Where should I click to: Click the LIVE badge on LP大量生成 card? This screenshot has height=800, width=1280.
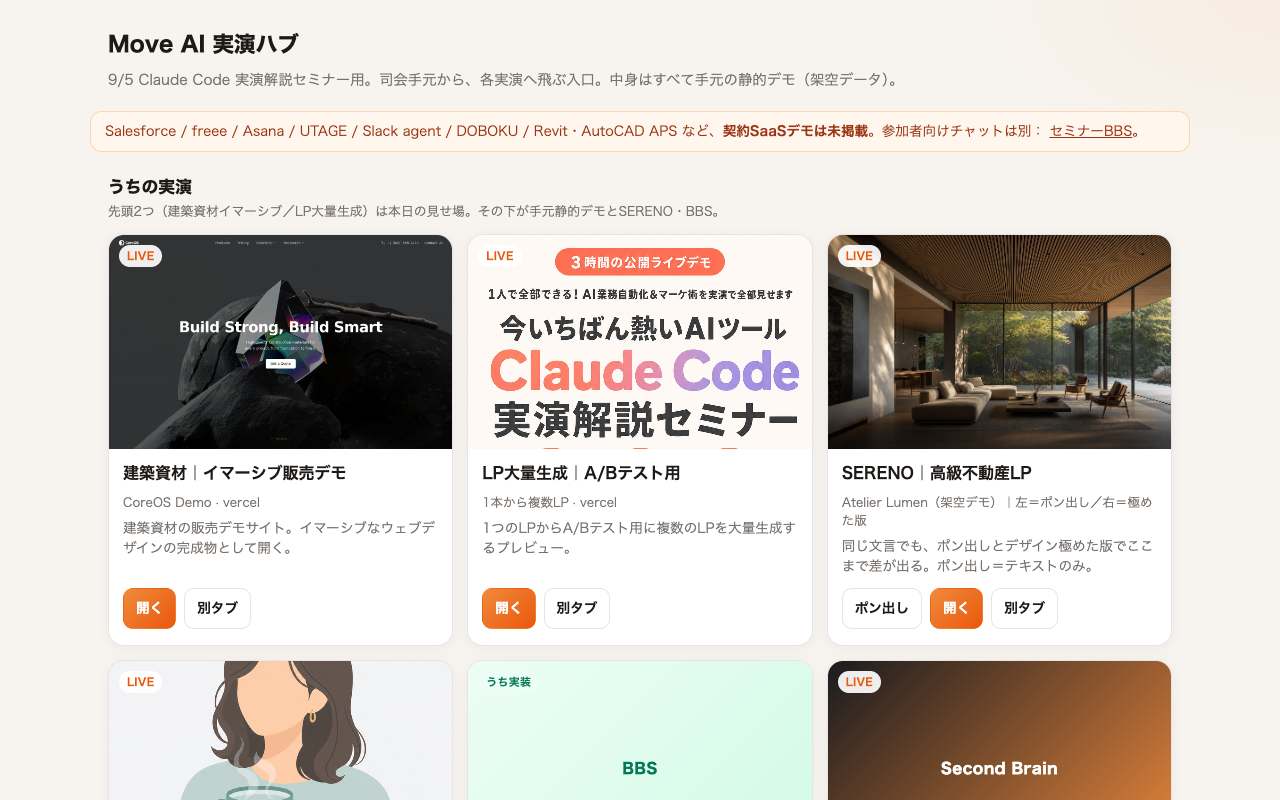500,256
